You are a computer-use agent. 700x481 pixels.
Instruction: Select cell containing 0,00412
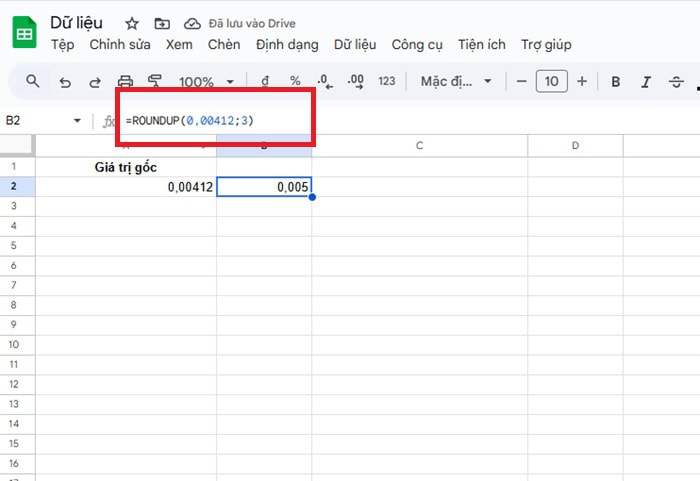tap(126, 187)
